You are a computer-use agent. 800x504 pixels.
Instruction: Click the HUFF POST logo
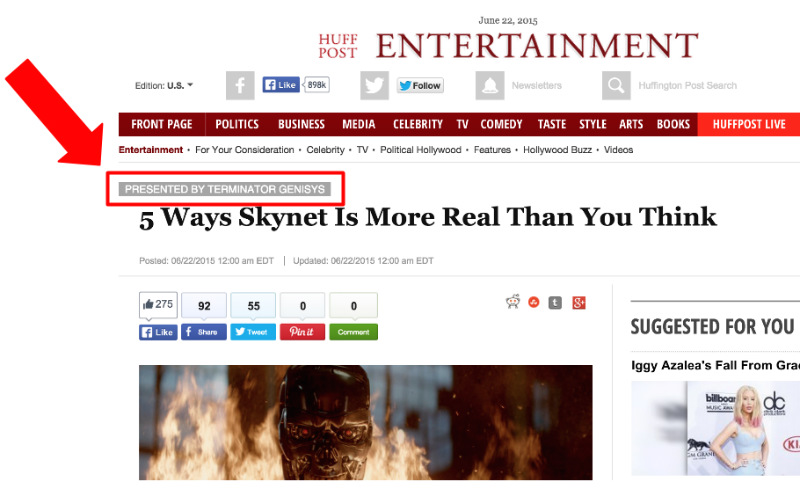click(338, 46)
